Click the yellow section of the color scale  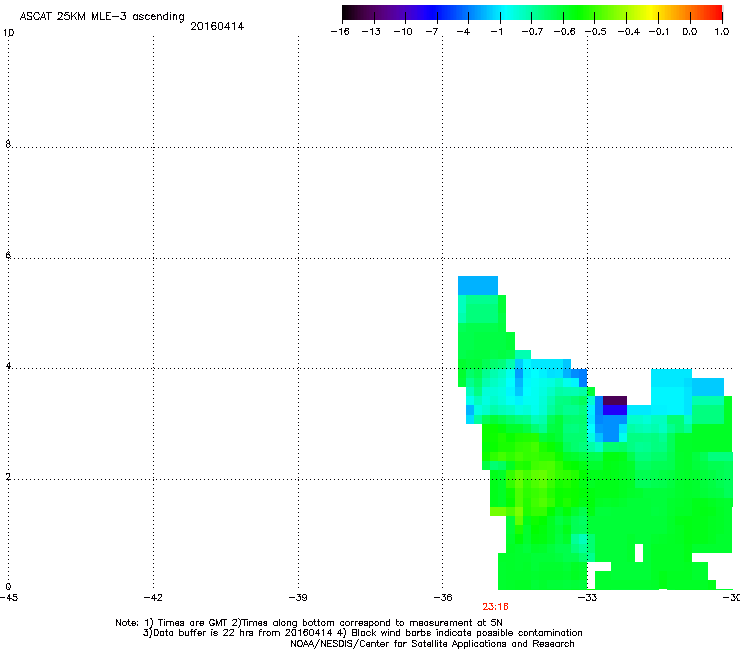point(653,12)
